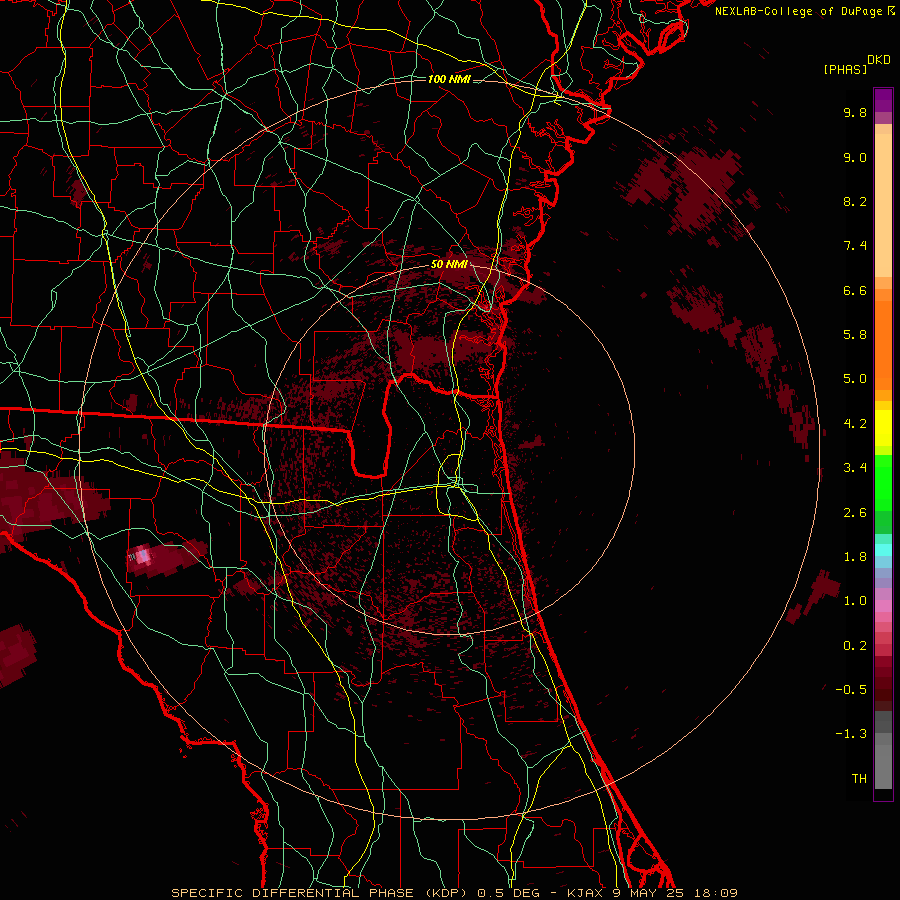This screenshot has height=900, width=900.
Task: Click the 0.2 scale value
Action: coord(855,646)
